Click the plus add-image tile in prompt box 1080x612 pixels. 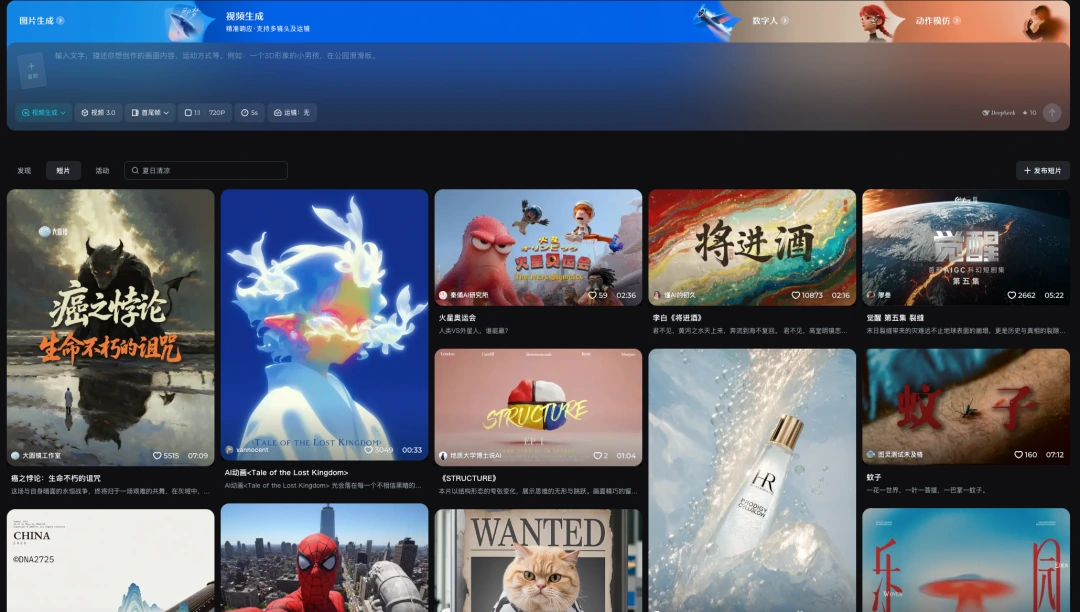pyautogui.click(x=32, y=70)
